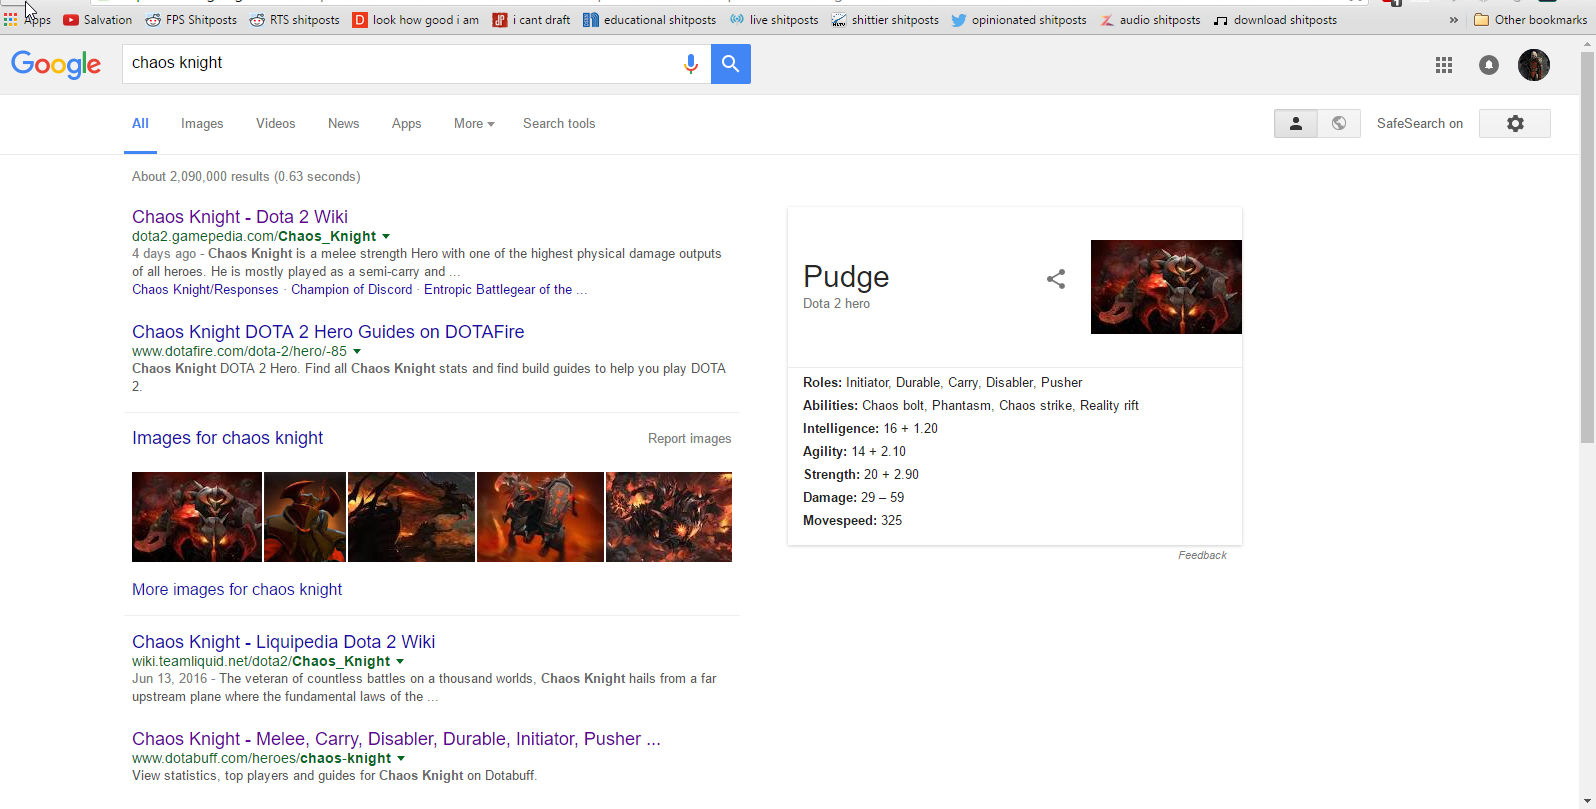1596x809 pixels.
Task: Open the first Chaos Knight image thumbnail
Action: click(x=197, y=517)
